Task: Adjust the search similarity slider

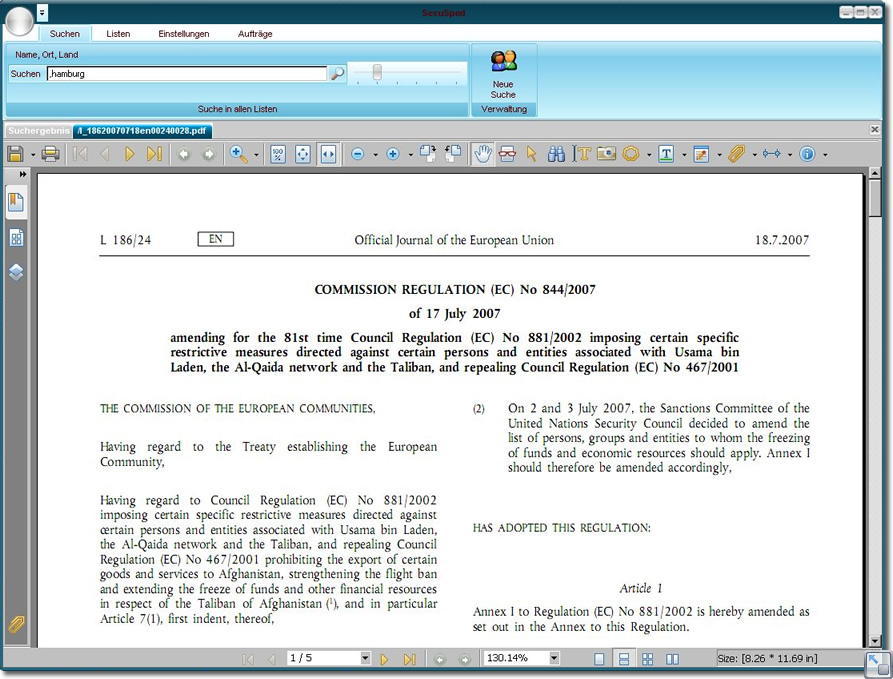Action: [377, 72]
